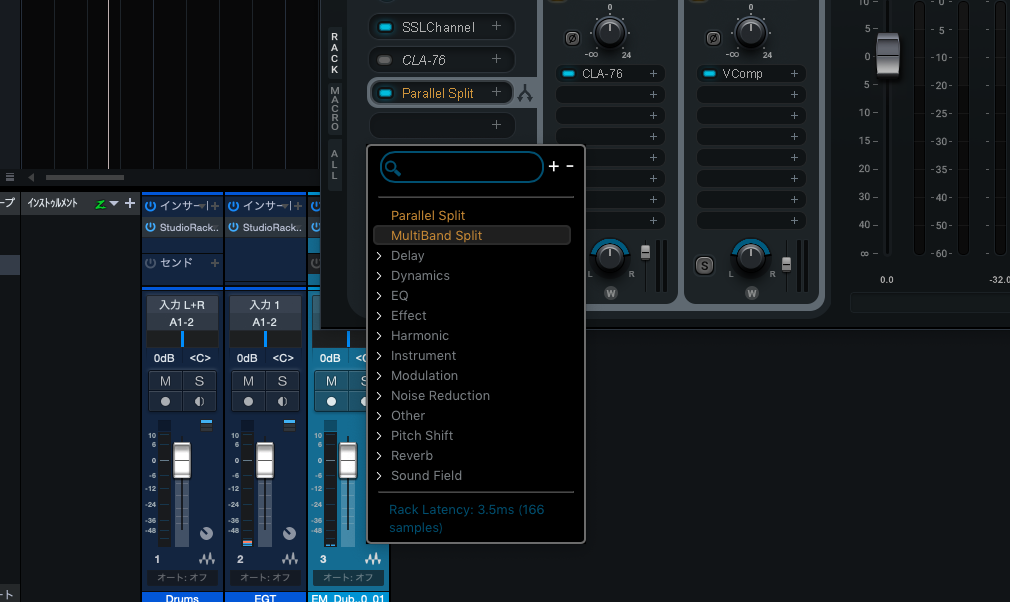Add a send on the Drums channel
Image resolution: width=1010 pixels, height=602 pixels.
tap(215, 263)
